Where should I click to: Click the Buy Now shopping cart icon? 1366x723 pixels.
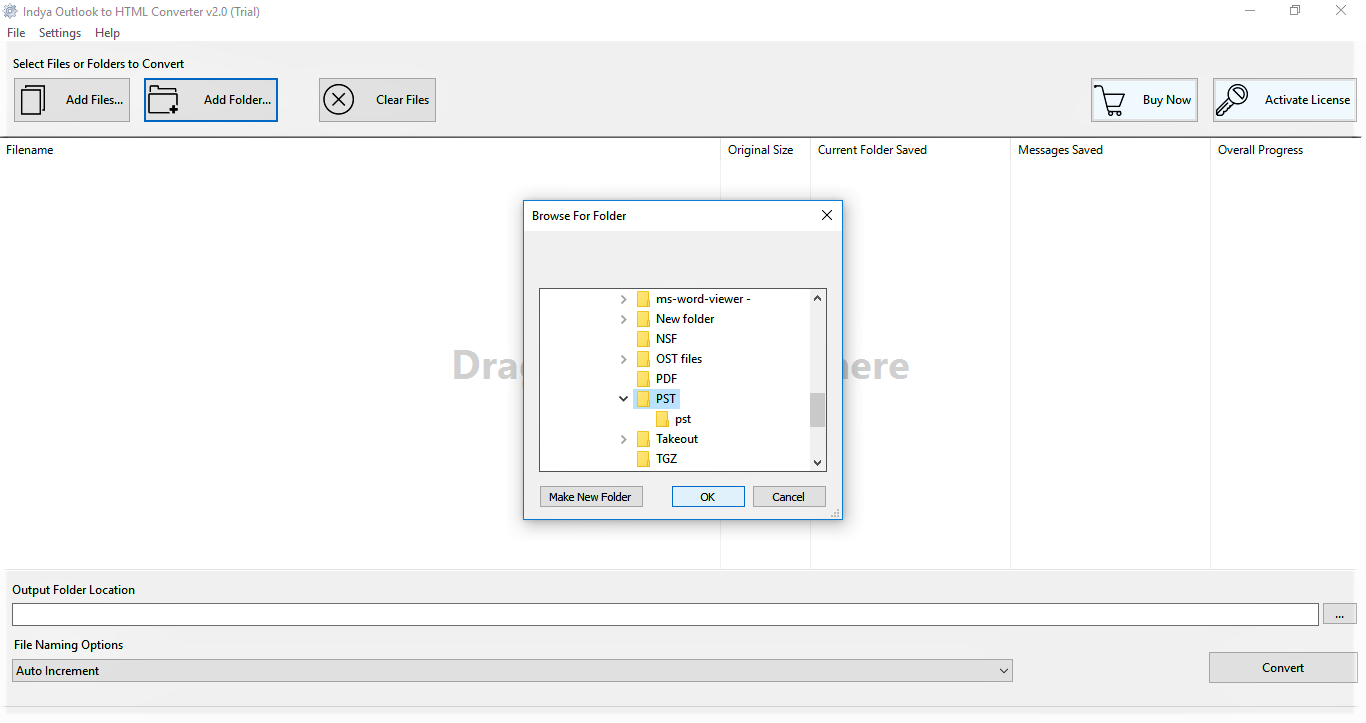1109,101
